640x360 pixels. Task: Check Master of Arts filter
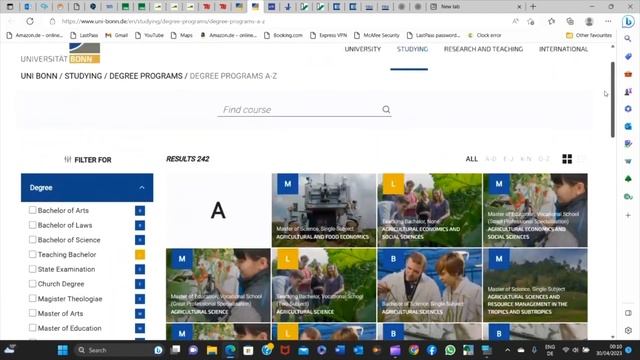click(x=32, y=313)
